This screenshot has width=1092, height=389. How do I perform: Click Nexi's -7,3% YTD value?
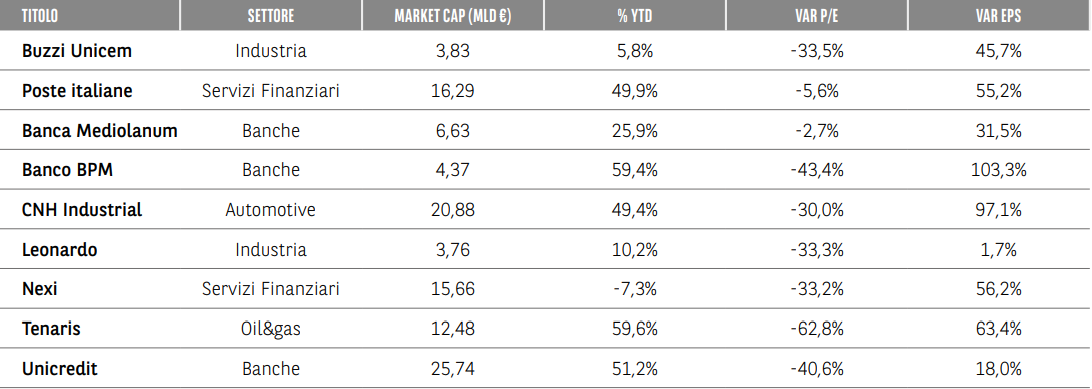click(x=634, y=289)
